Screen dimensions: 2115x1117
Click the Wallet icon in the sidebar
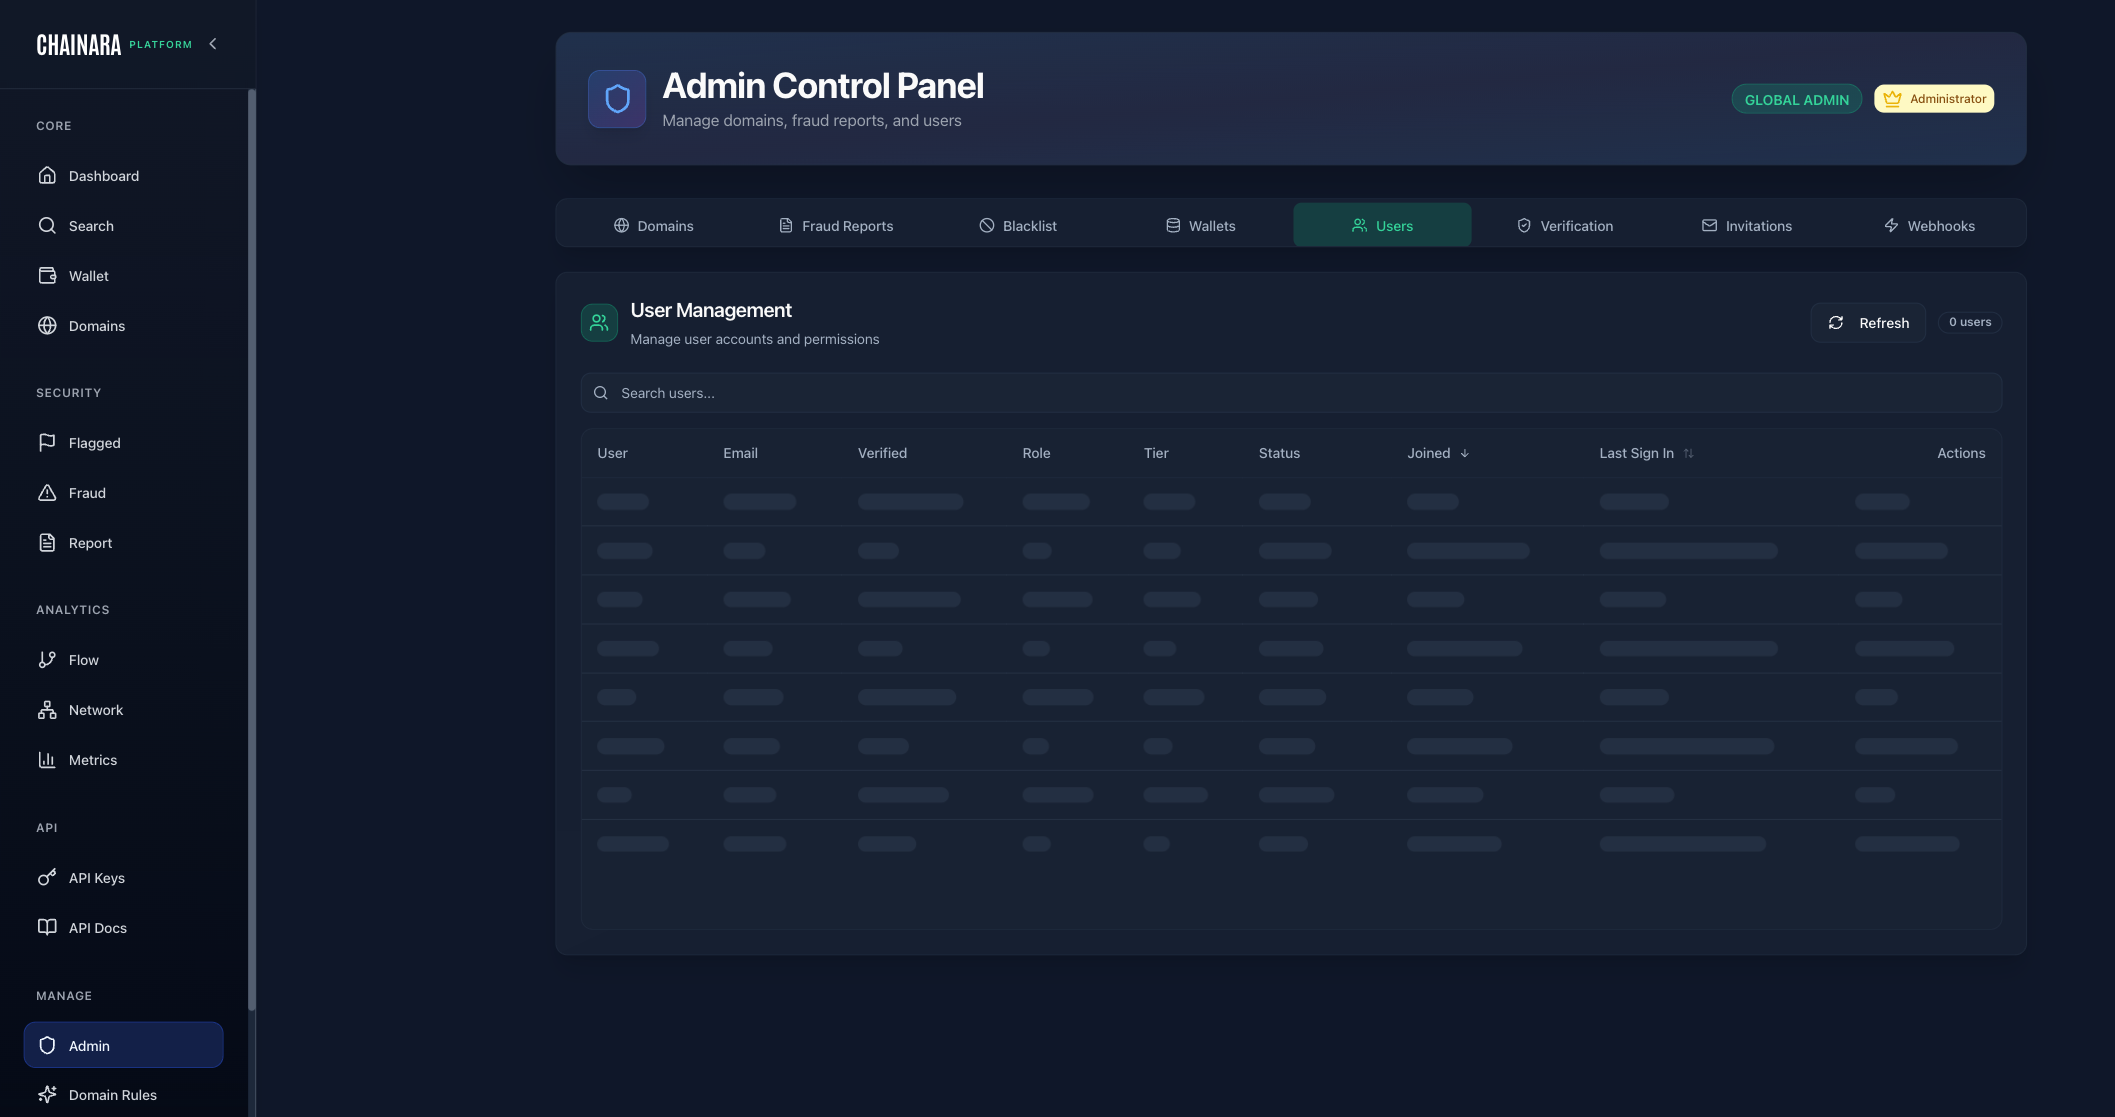47,275
